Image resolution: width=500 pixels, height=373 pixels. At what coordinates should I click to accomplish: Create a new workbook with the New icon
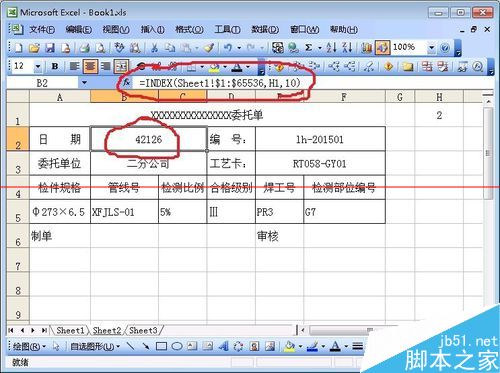(x=19, y=48)
